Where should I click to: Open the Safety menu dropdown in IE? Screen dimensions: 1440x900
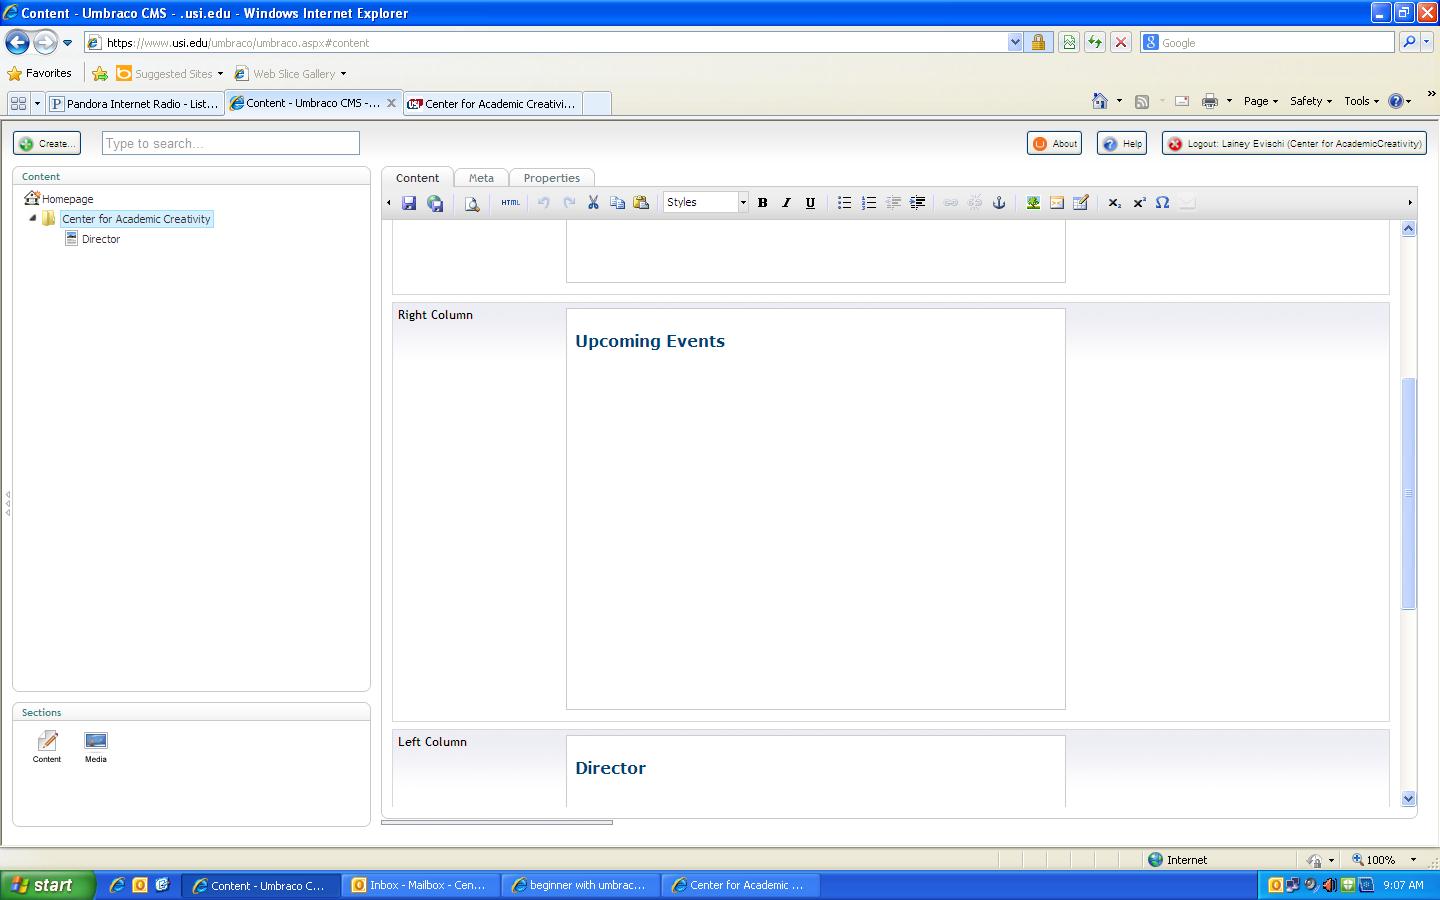(x=1310, y=101)
